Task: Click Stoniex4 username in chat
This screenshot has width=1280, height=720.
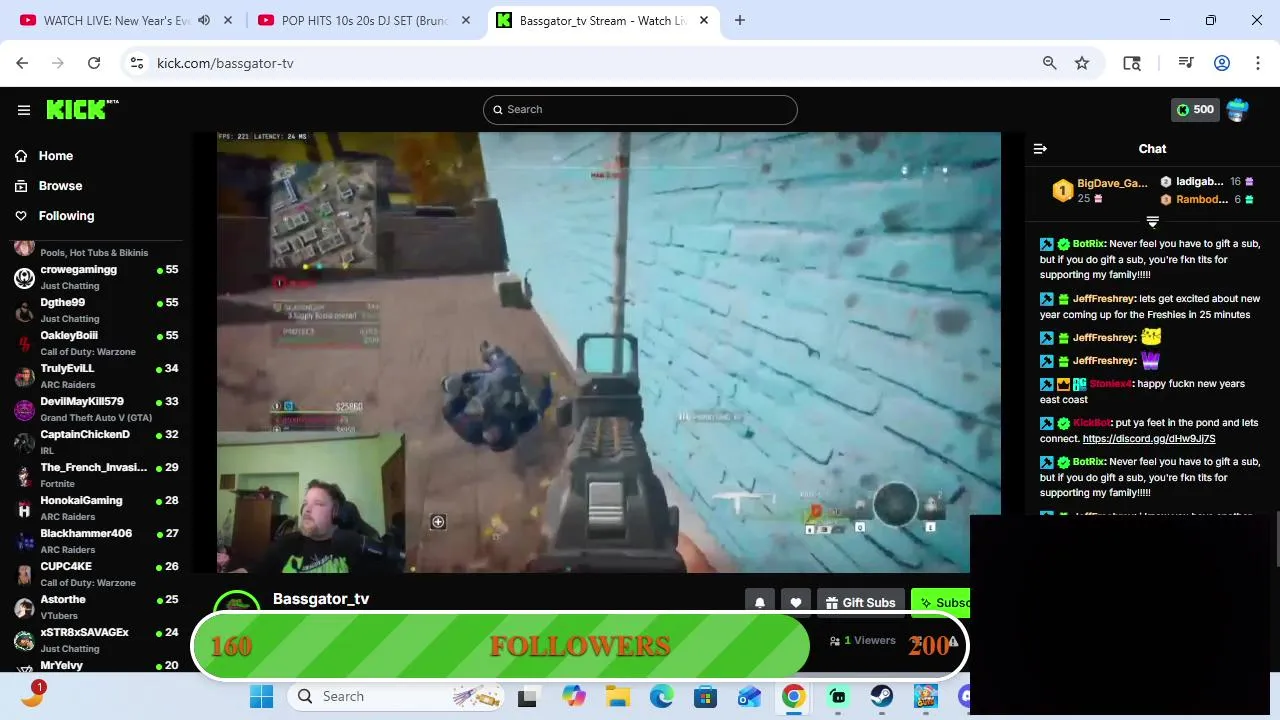Action: [1111, 384]
